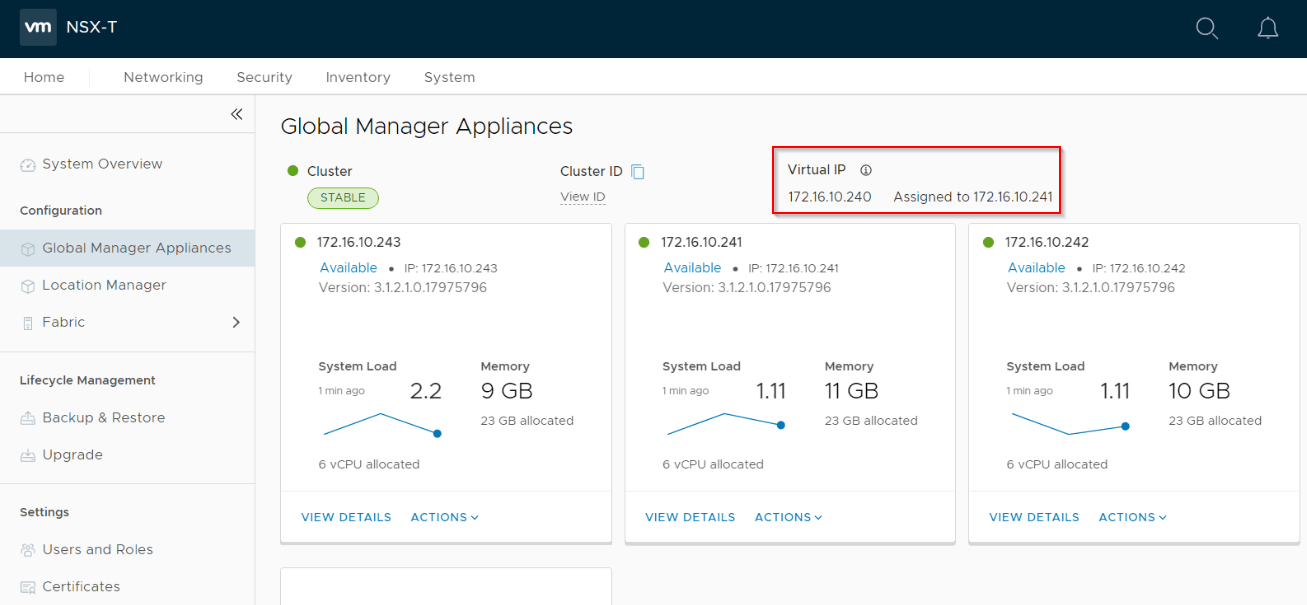Click Available status link on 172.16.10.241 card
Image resolution: width=1307 pixels, height=605 pixels.
pos(692,268)
